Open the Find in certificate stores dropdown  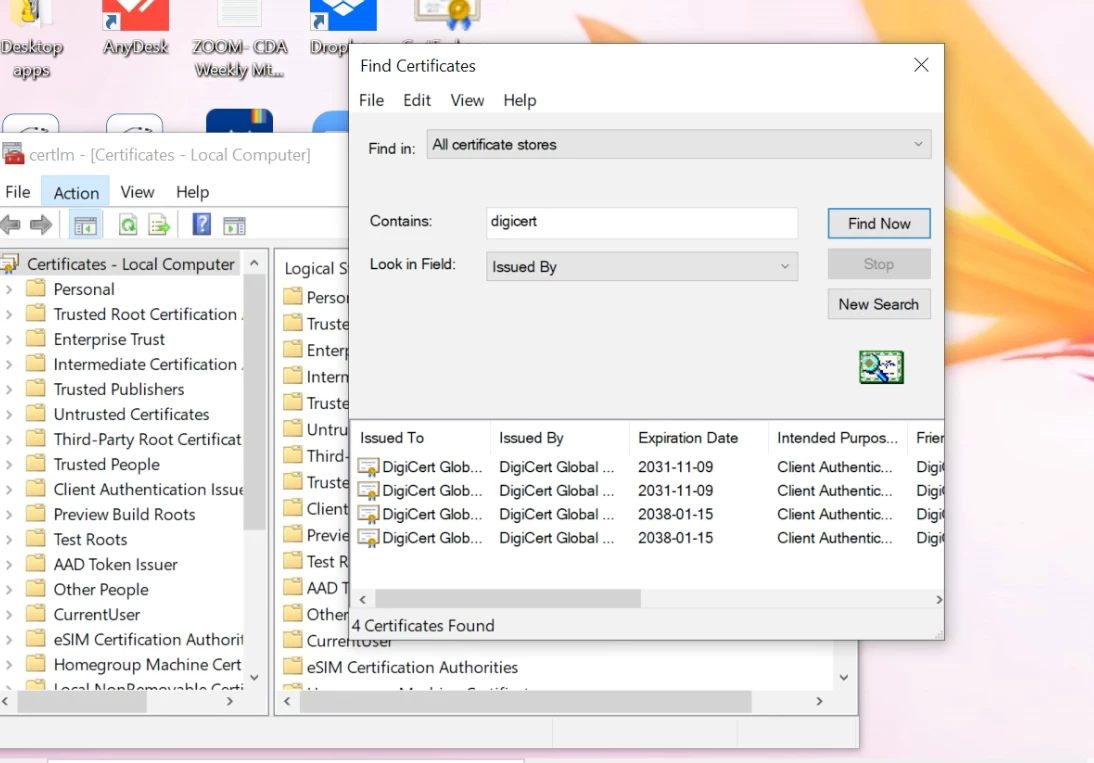click(x=679, y=144)
